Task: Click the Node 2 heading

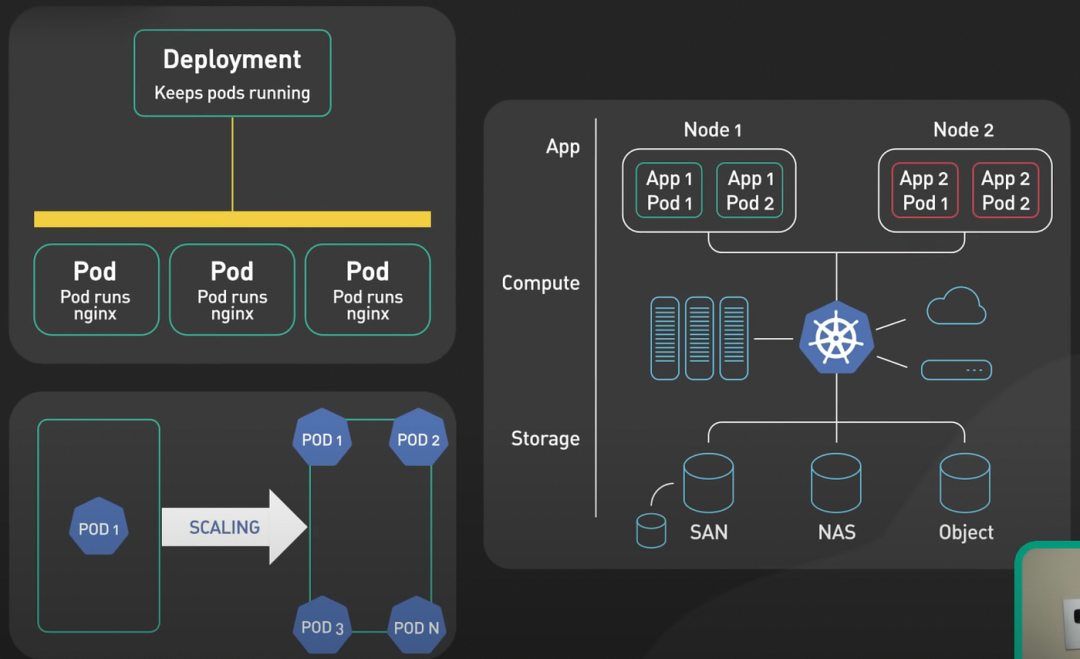Action: 963,129
